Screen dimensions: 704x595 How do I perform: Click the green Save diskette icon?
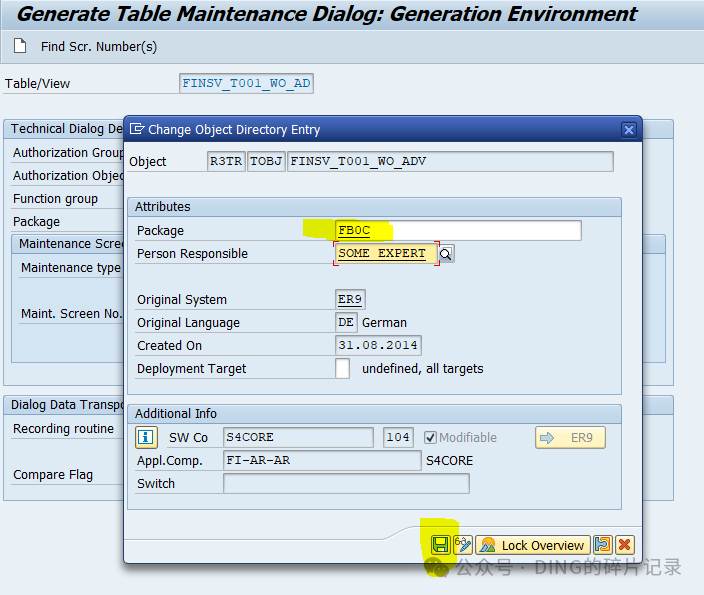[440, 545]
